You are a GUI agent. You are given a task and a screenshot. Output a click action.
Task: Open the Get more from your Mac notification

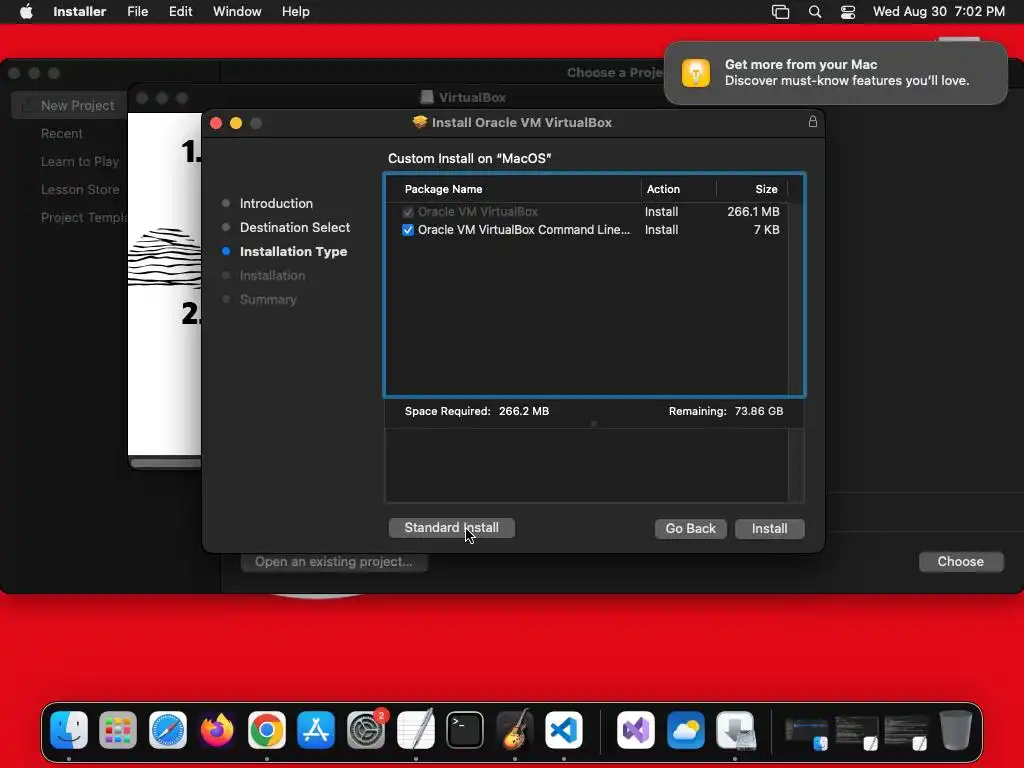tap(835, 72)
